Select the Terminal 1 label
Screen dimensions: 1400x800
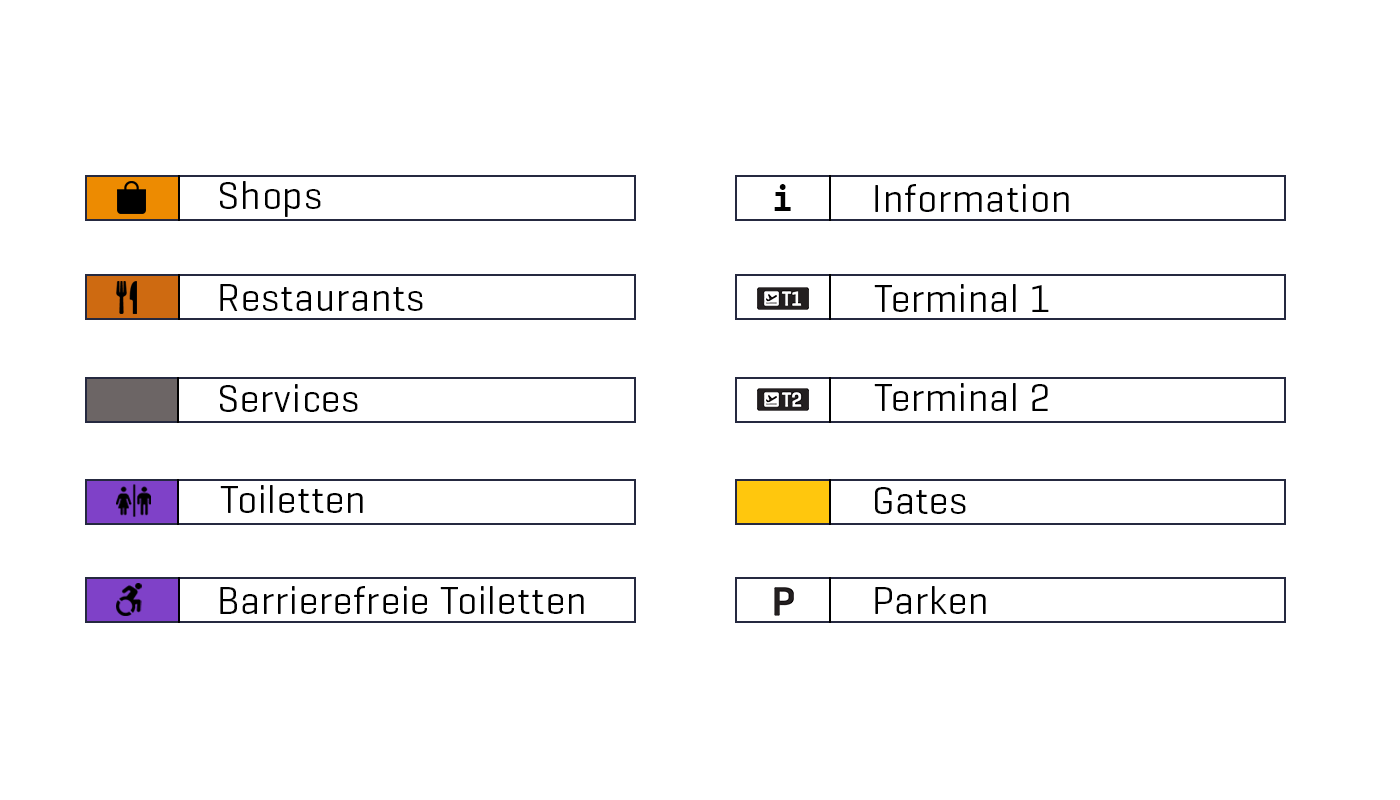coord(961,299)
